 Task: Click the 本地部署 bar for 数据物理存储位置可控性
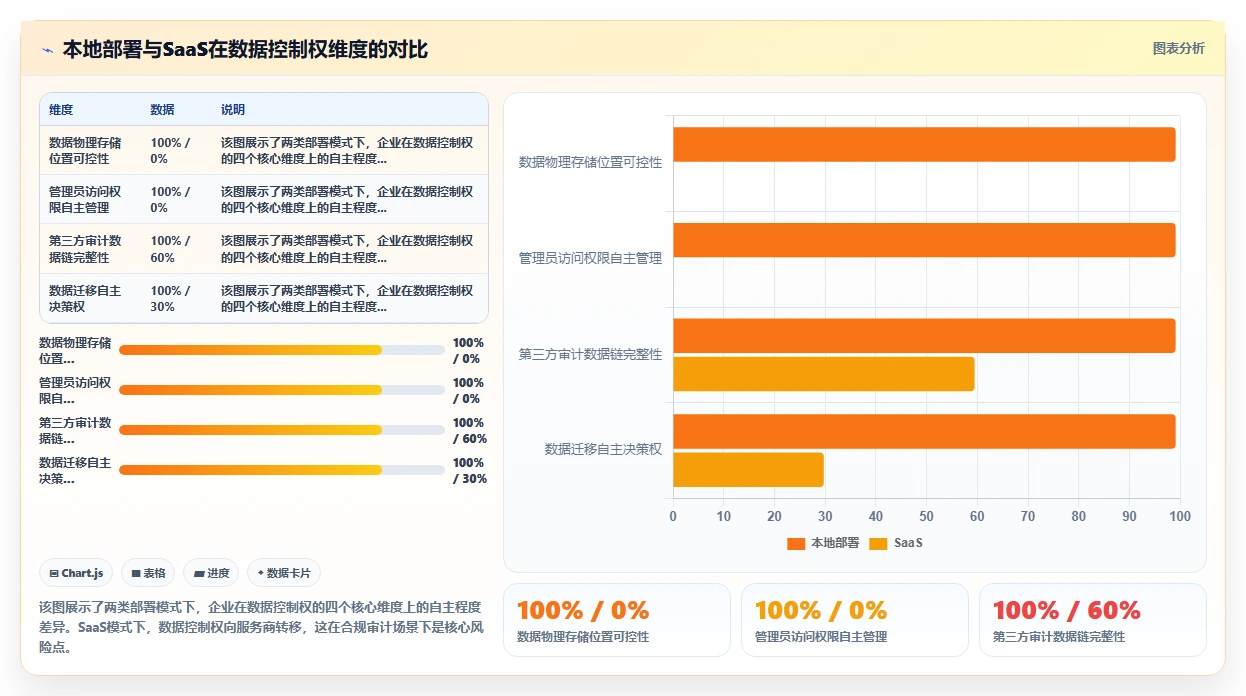pos(924,144)
